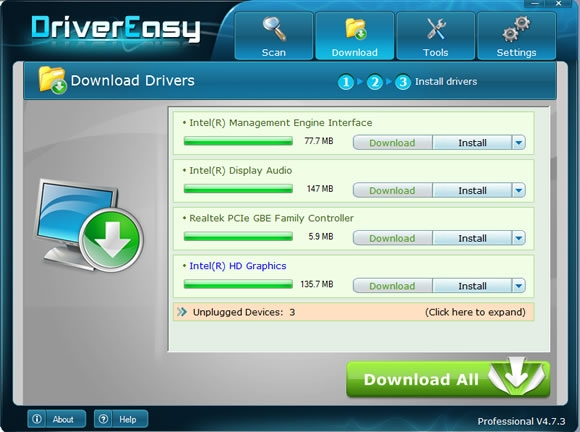Download Intel Management Engine Interface driver
Viewport: 580px width, 432px height.
pyautogui.click(x=392, y=142)
